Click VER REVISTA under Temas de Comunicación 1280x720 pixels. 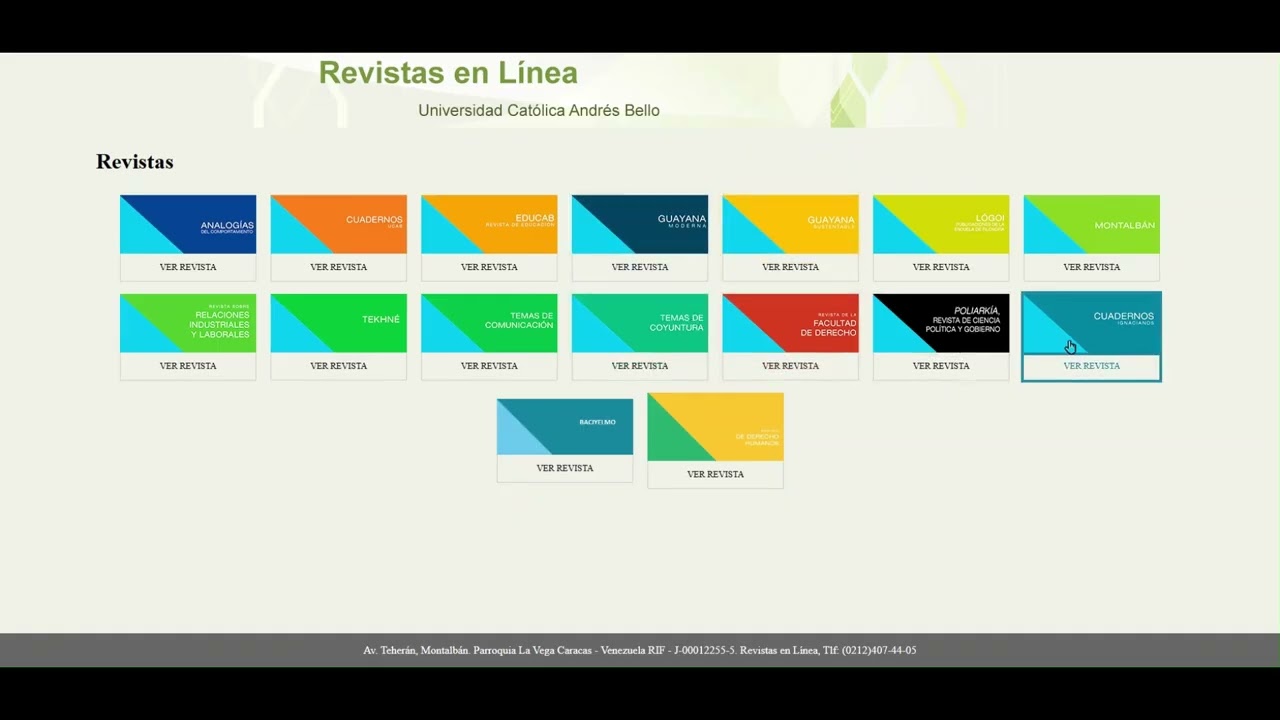pos(489,366)
